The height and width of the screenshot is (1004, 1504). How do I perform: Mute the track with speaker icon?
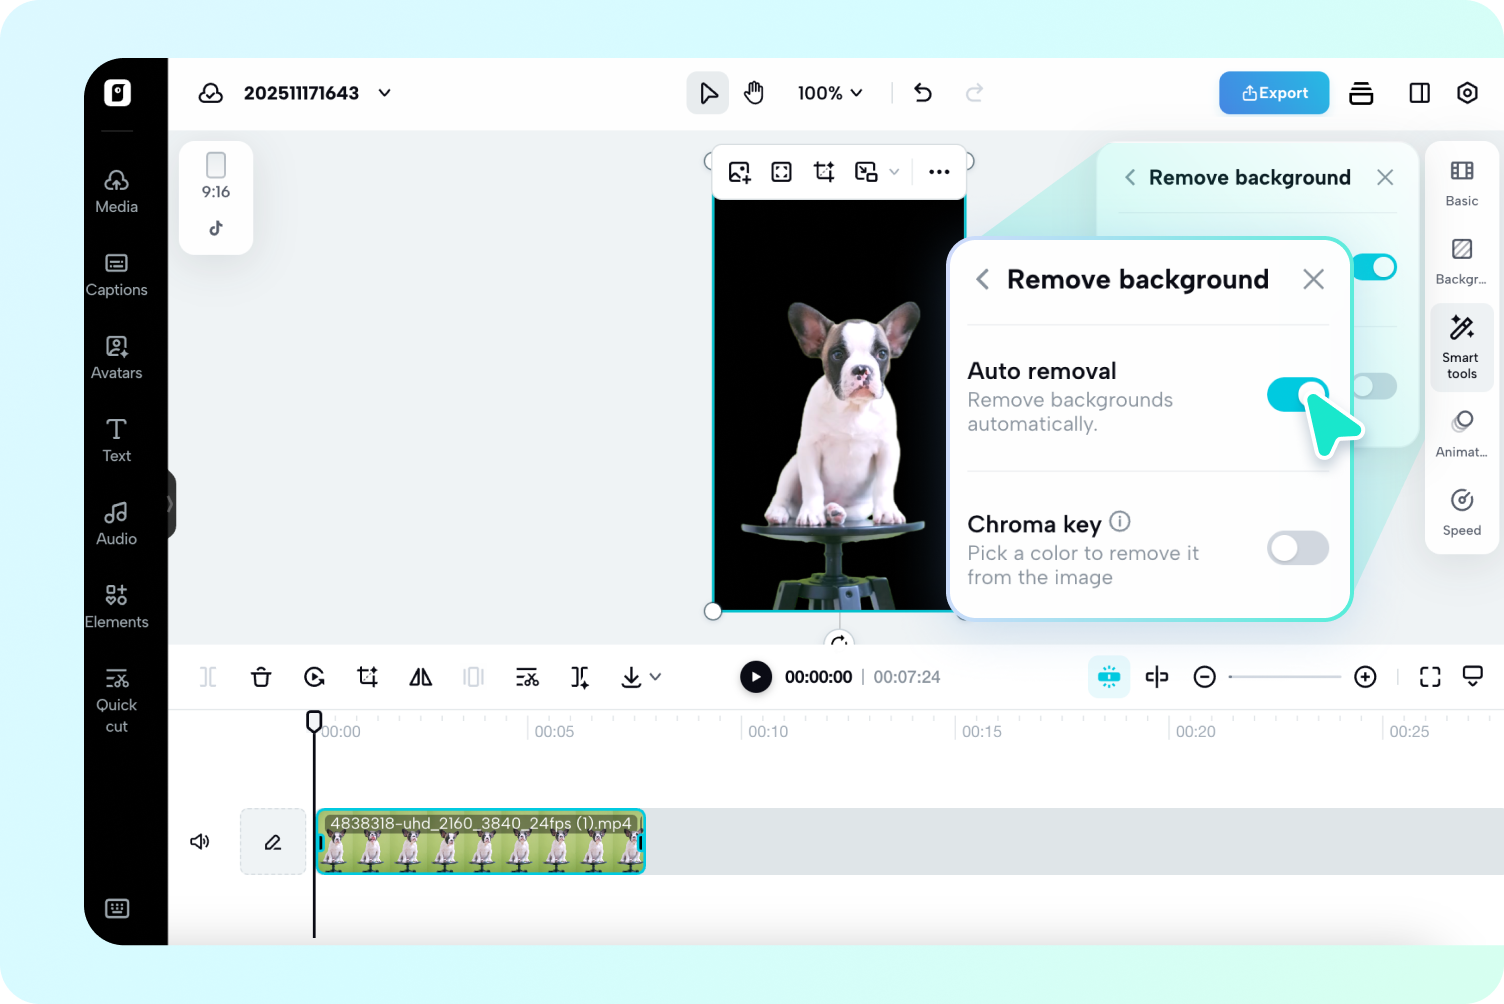200,842
